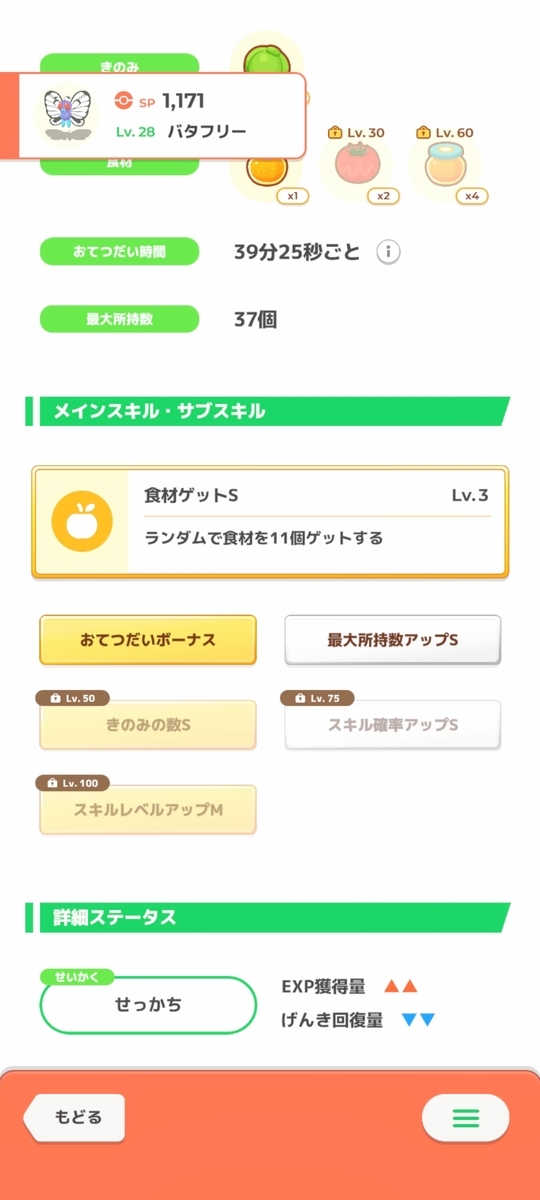Tap the メインスキル・サブスキル section header

(x=268, y=411)
